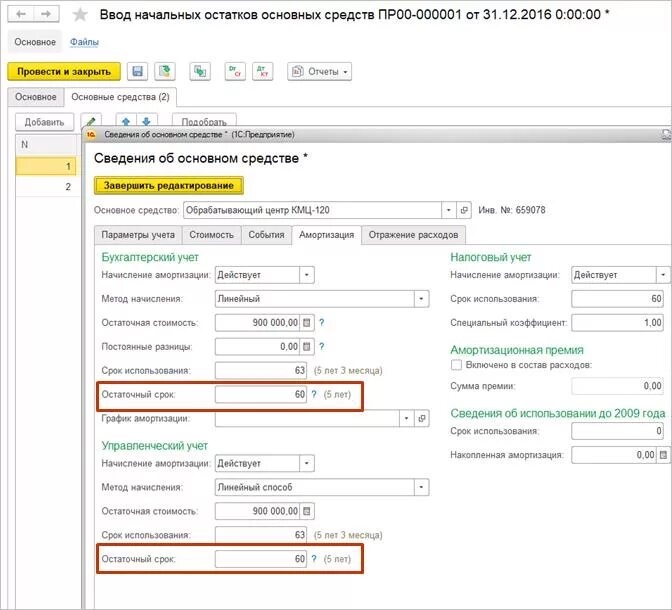Click the open-form icon next to Основное средство

coord(464,210)
